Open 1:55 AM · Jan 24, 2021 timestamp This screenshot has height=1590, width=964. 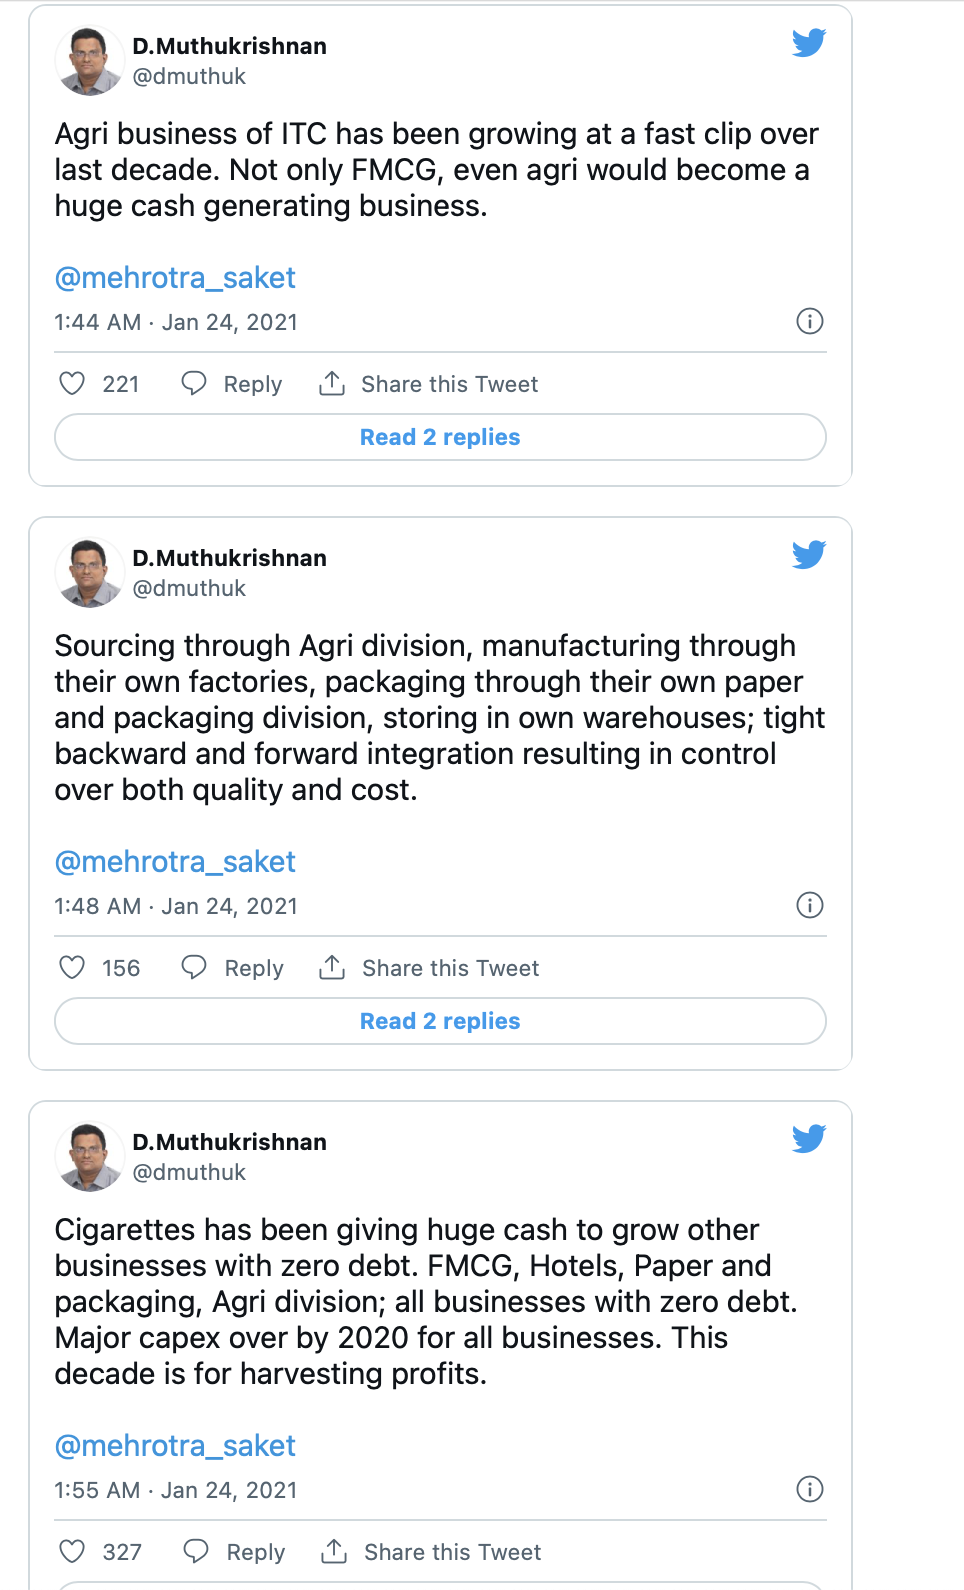pos(176,1490)
